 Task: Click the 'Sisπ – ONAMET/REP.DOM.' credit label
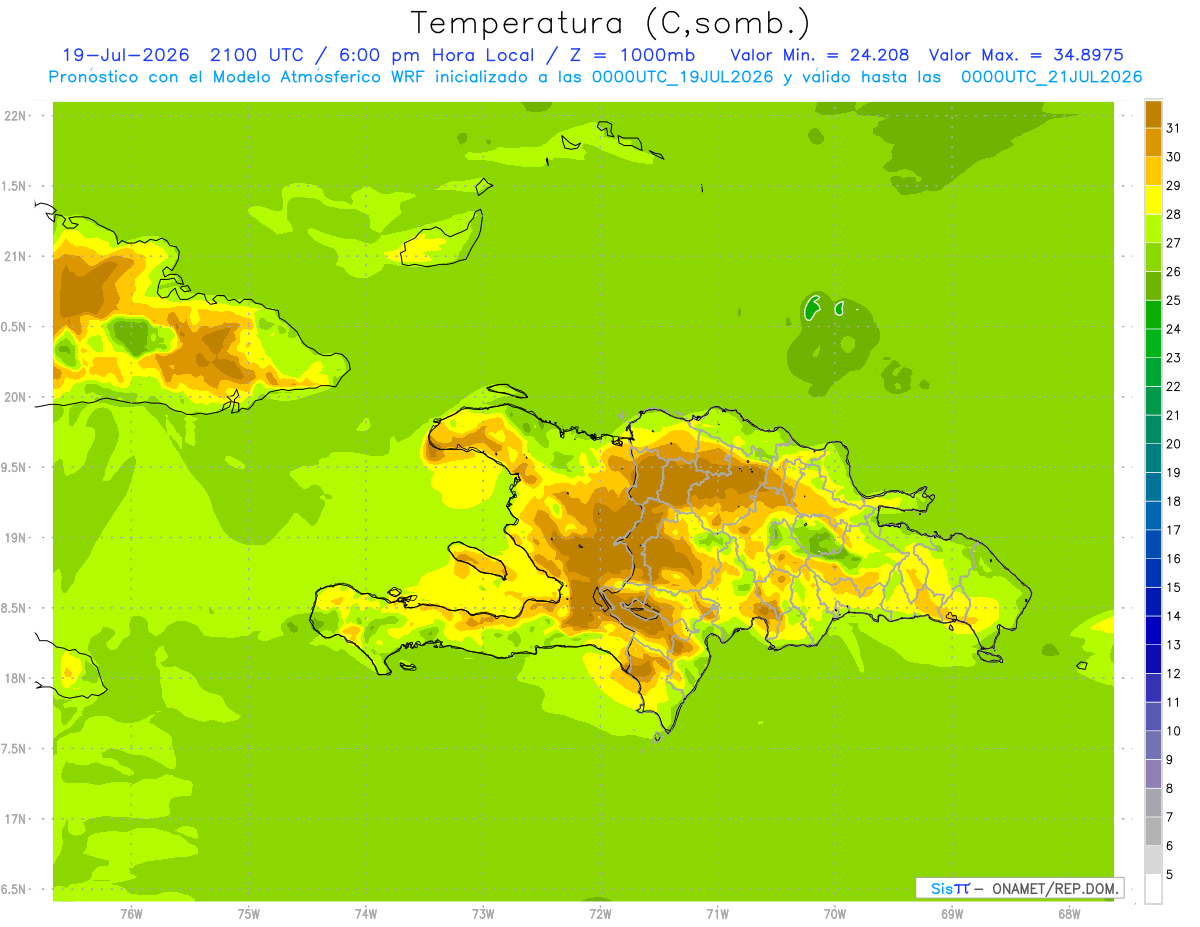tap(1020, 888)
